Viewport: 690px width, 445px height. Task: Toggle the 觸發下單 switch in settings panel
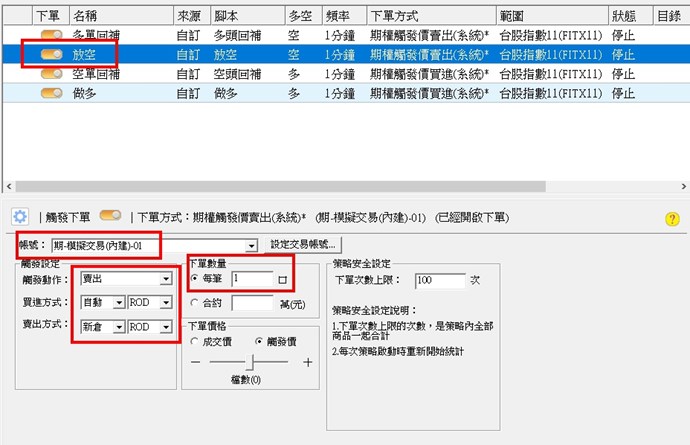(x=110, y=215)
